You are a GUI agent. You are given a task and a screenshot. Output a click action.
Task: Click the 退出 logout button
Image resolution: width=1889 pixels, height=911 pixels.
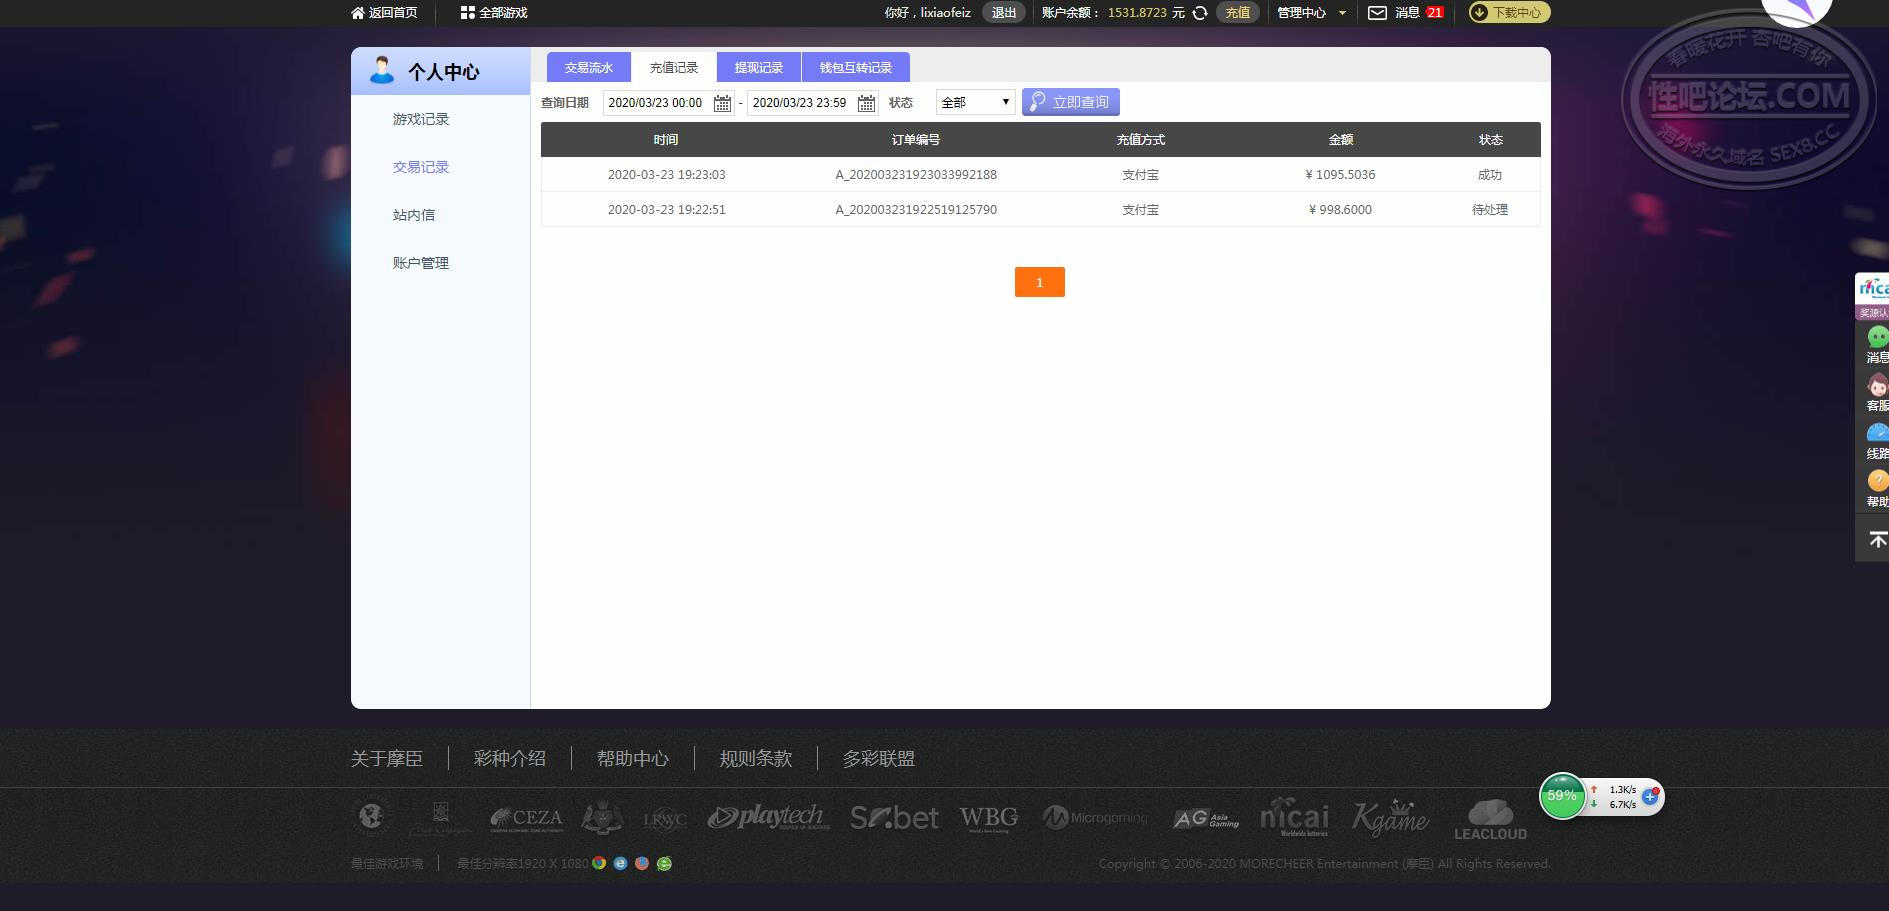[x=1003, y=12]
